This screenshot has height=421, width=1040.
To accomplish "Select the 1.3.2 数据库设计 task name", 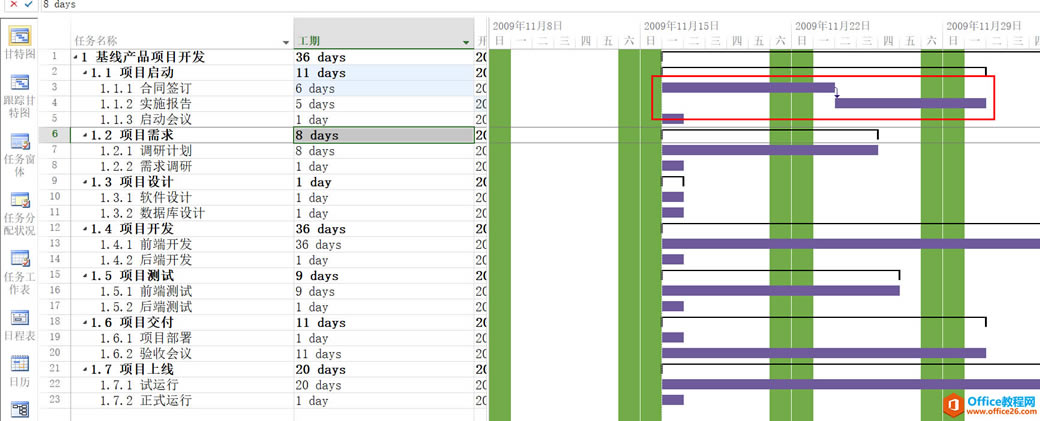I will pyautogui.click(x=153, y=213).
